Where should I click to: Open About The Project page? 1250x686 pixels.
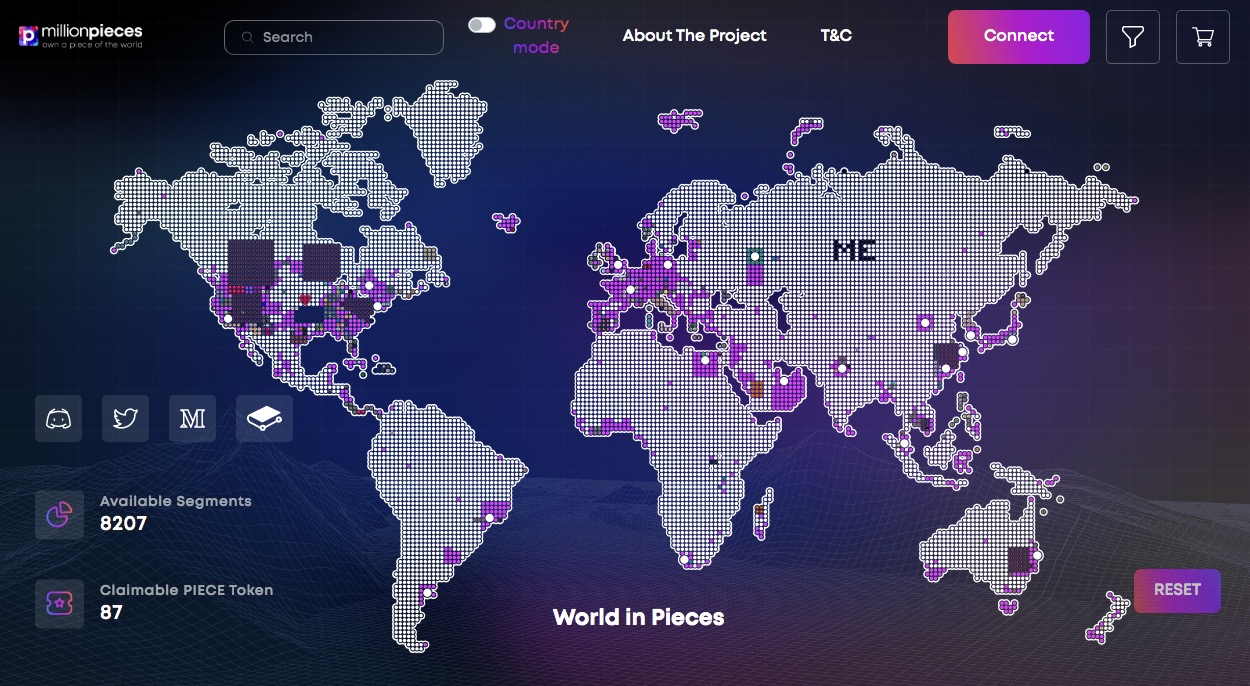click(694, 36)
